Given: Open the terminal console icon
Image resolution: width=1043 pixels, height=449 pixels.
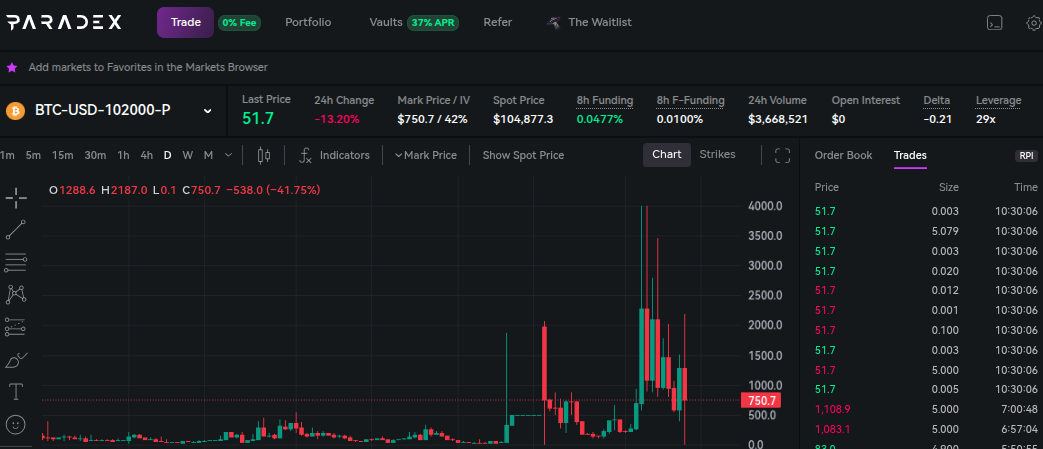Looking at the screenshot, I should point(994,23).
